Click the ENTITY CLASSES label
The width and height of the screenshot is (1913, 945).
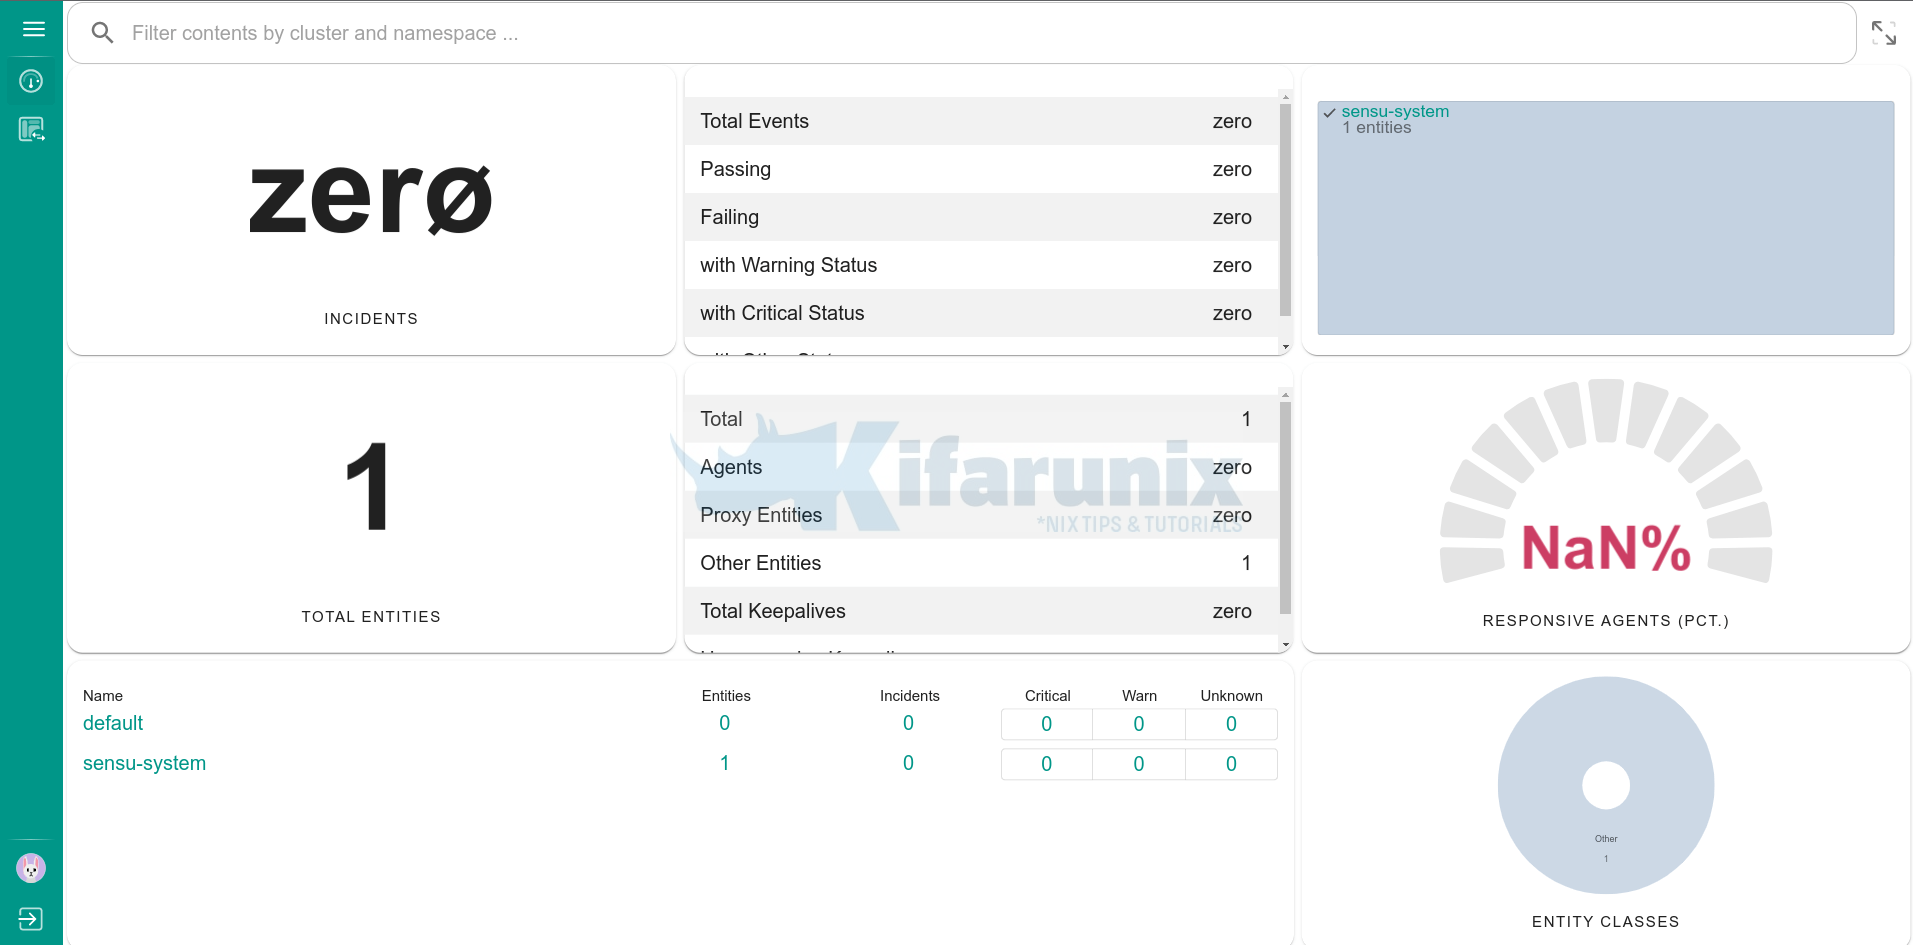click(x=1606, y=922)
